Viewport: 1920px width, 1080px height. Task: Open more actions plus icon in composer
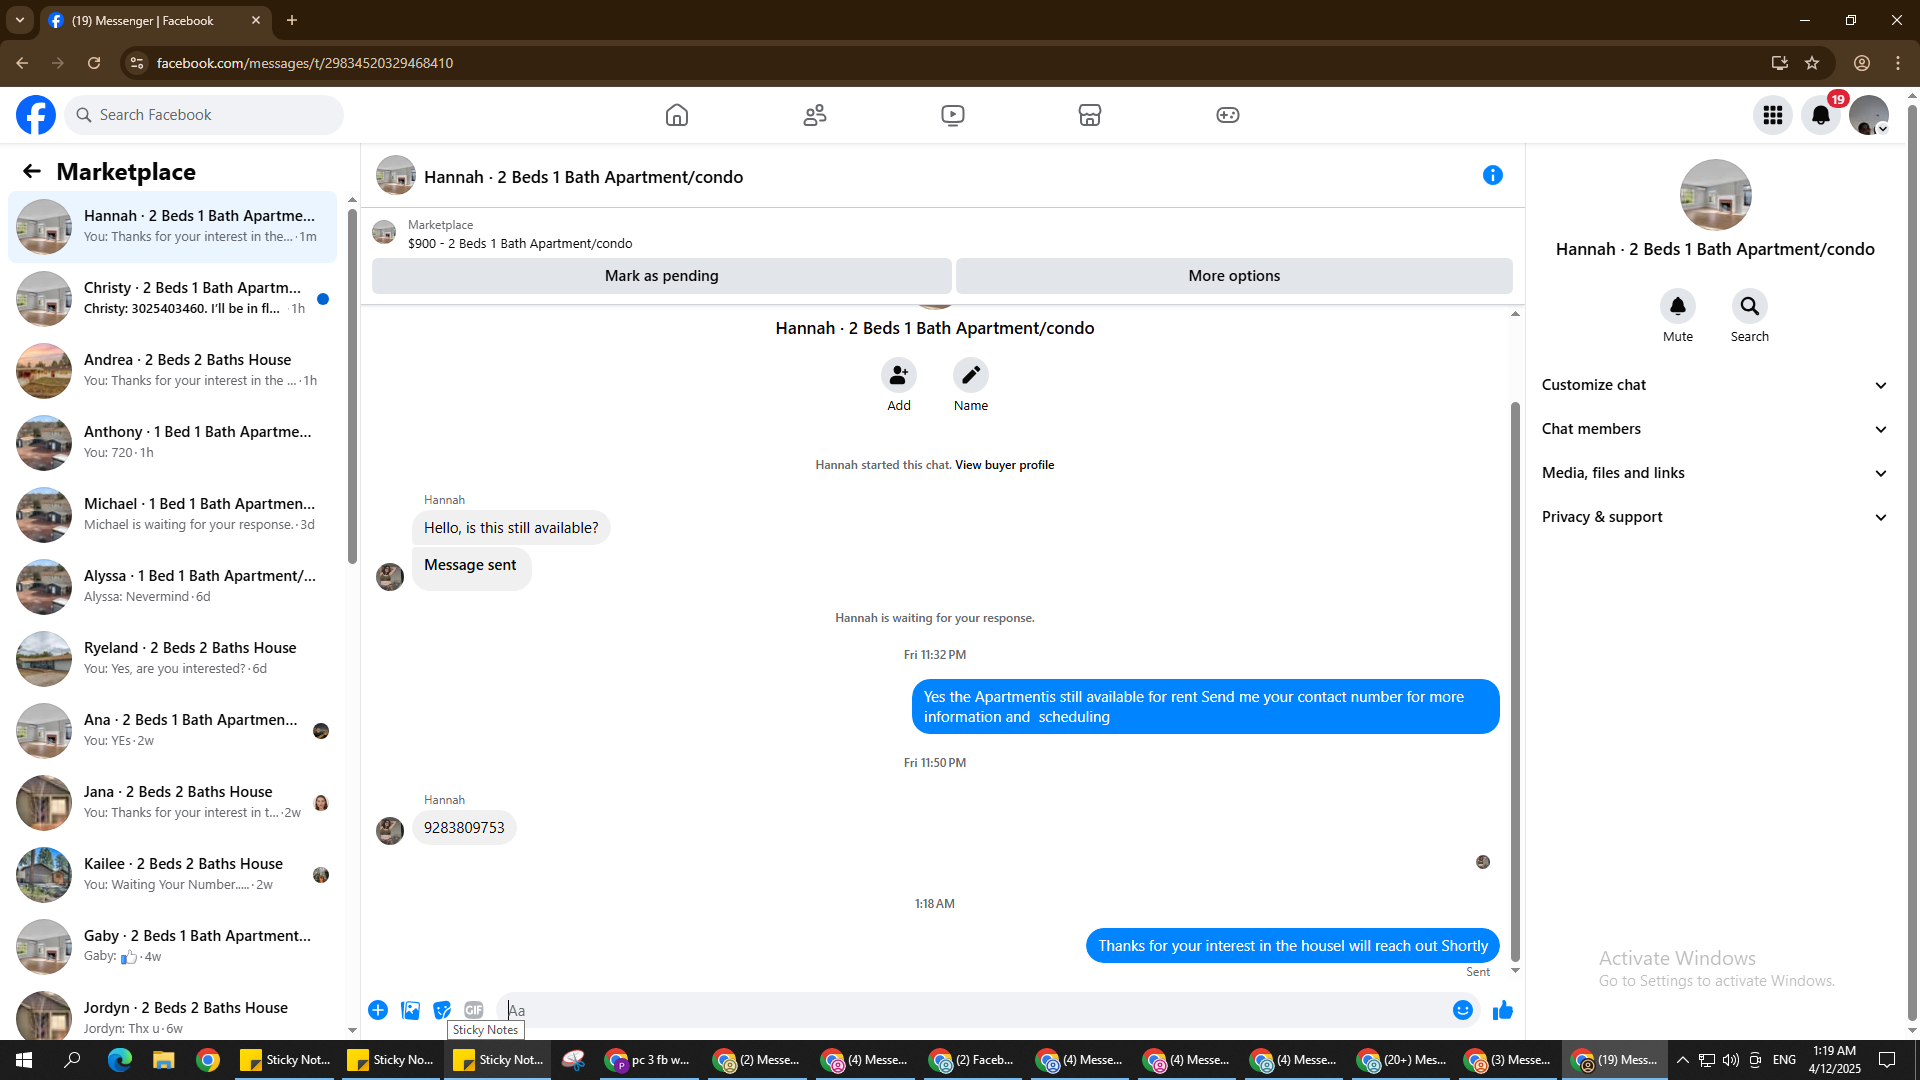click(378, 1010)
